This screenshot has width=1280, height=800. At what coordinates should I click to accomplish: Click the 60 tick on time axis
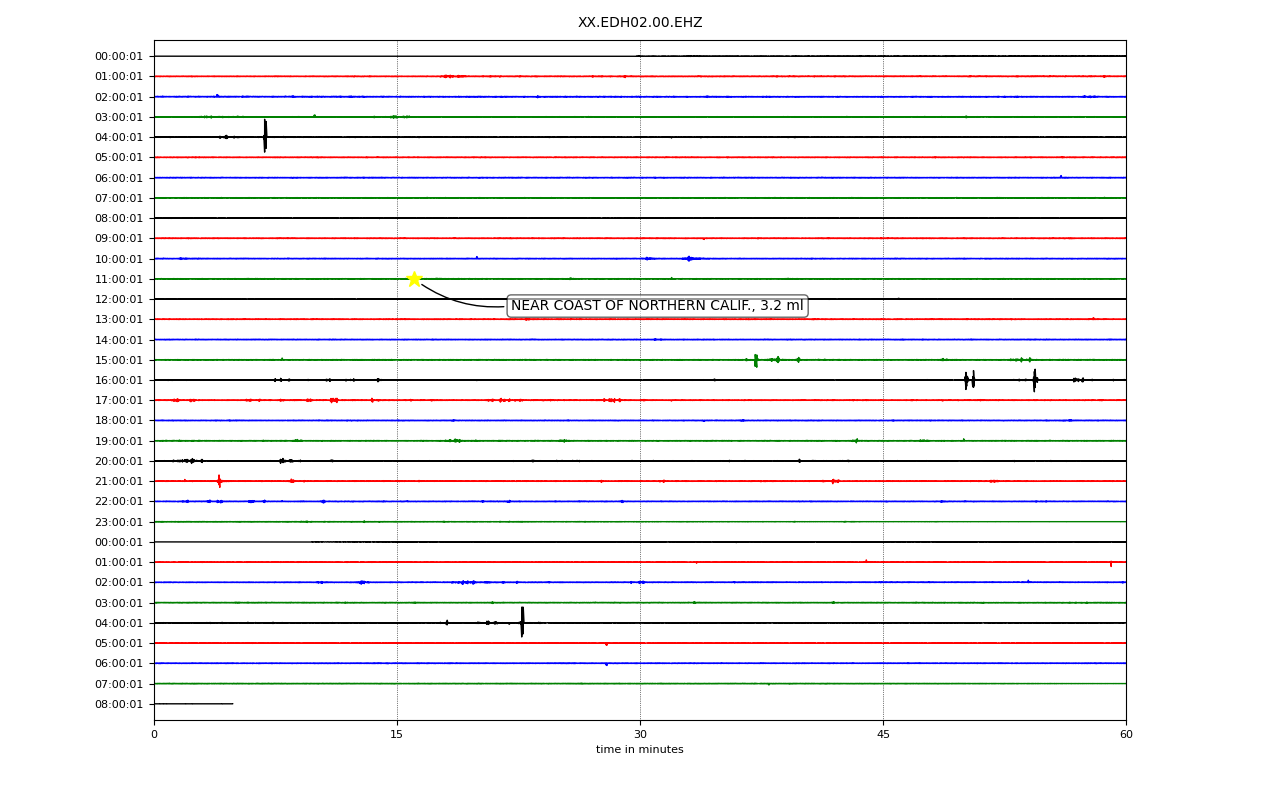(x=1126, y=735)
